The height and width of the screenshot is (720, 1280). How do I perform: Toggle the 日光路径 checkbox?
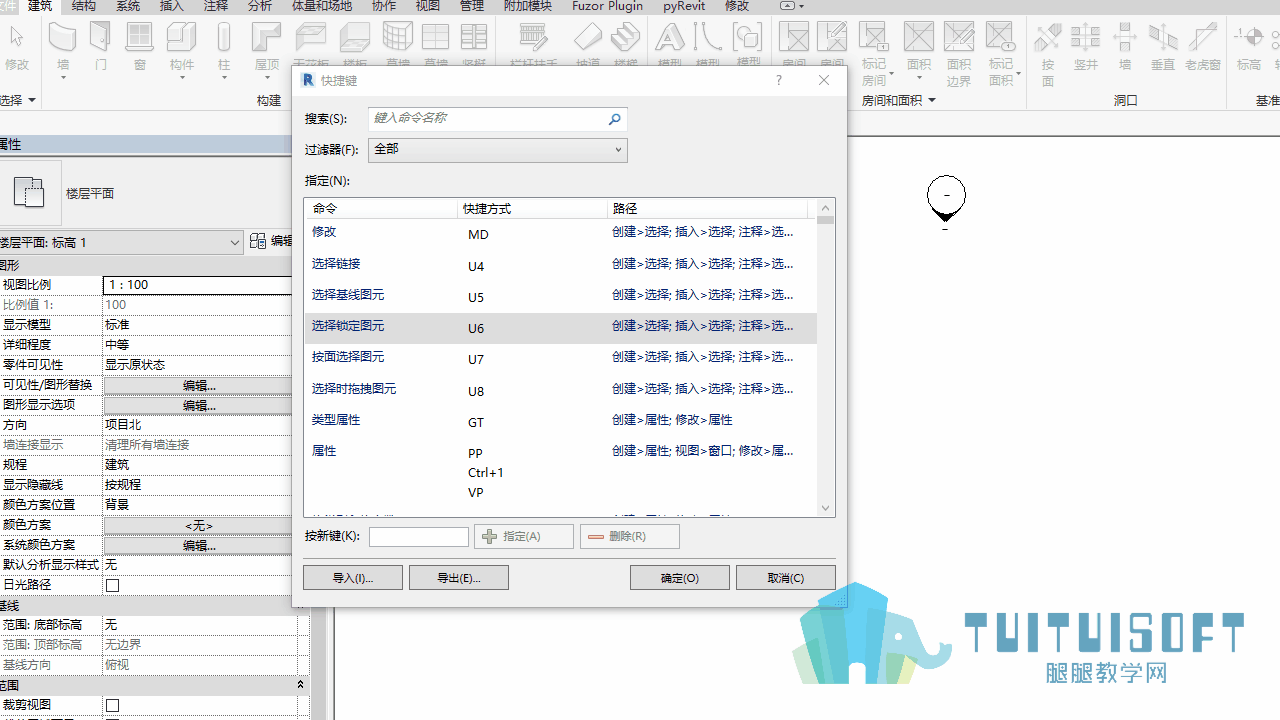pyautogui.click(x=112, y=585)
